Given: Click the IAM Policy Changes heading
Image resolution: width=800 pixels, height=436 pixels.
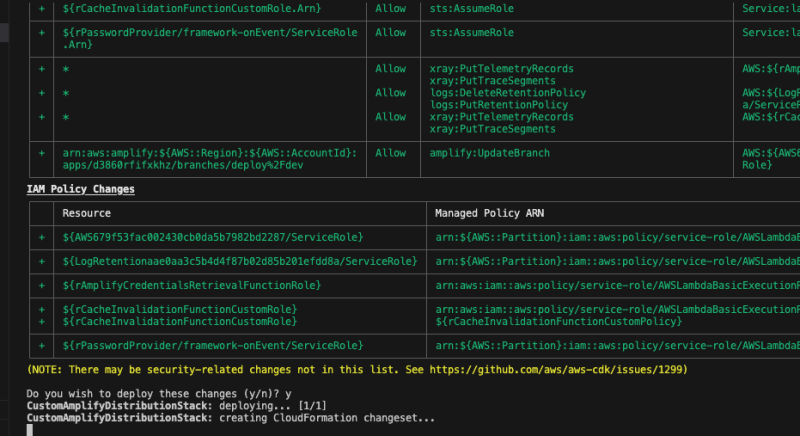Looking at the screenshot, I should pyautogui.click(x=81, y=188).
